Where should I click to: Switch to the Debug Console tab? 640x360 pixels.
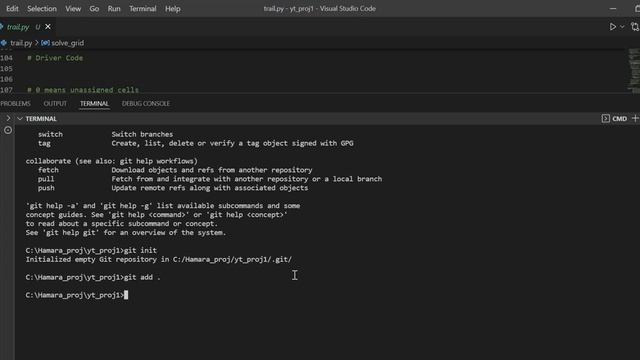point(146,104)
